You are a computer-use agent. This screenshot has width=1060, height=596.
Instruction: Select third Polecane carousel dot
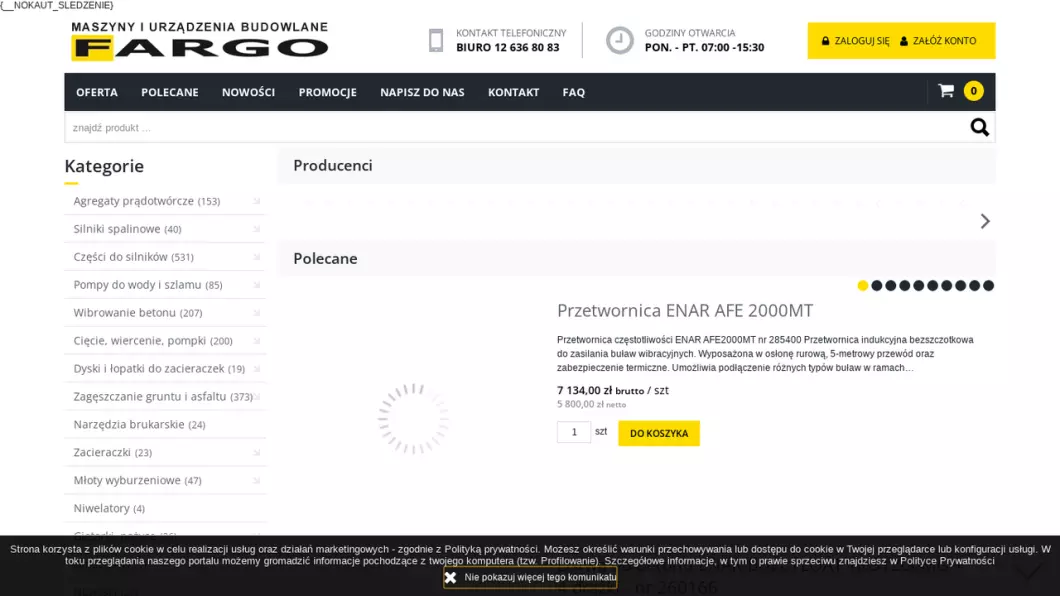point(890,286)
